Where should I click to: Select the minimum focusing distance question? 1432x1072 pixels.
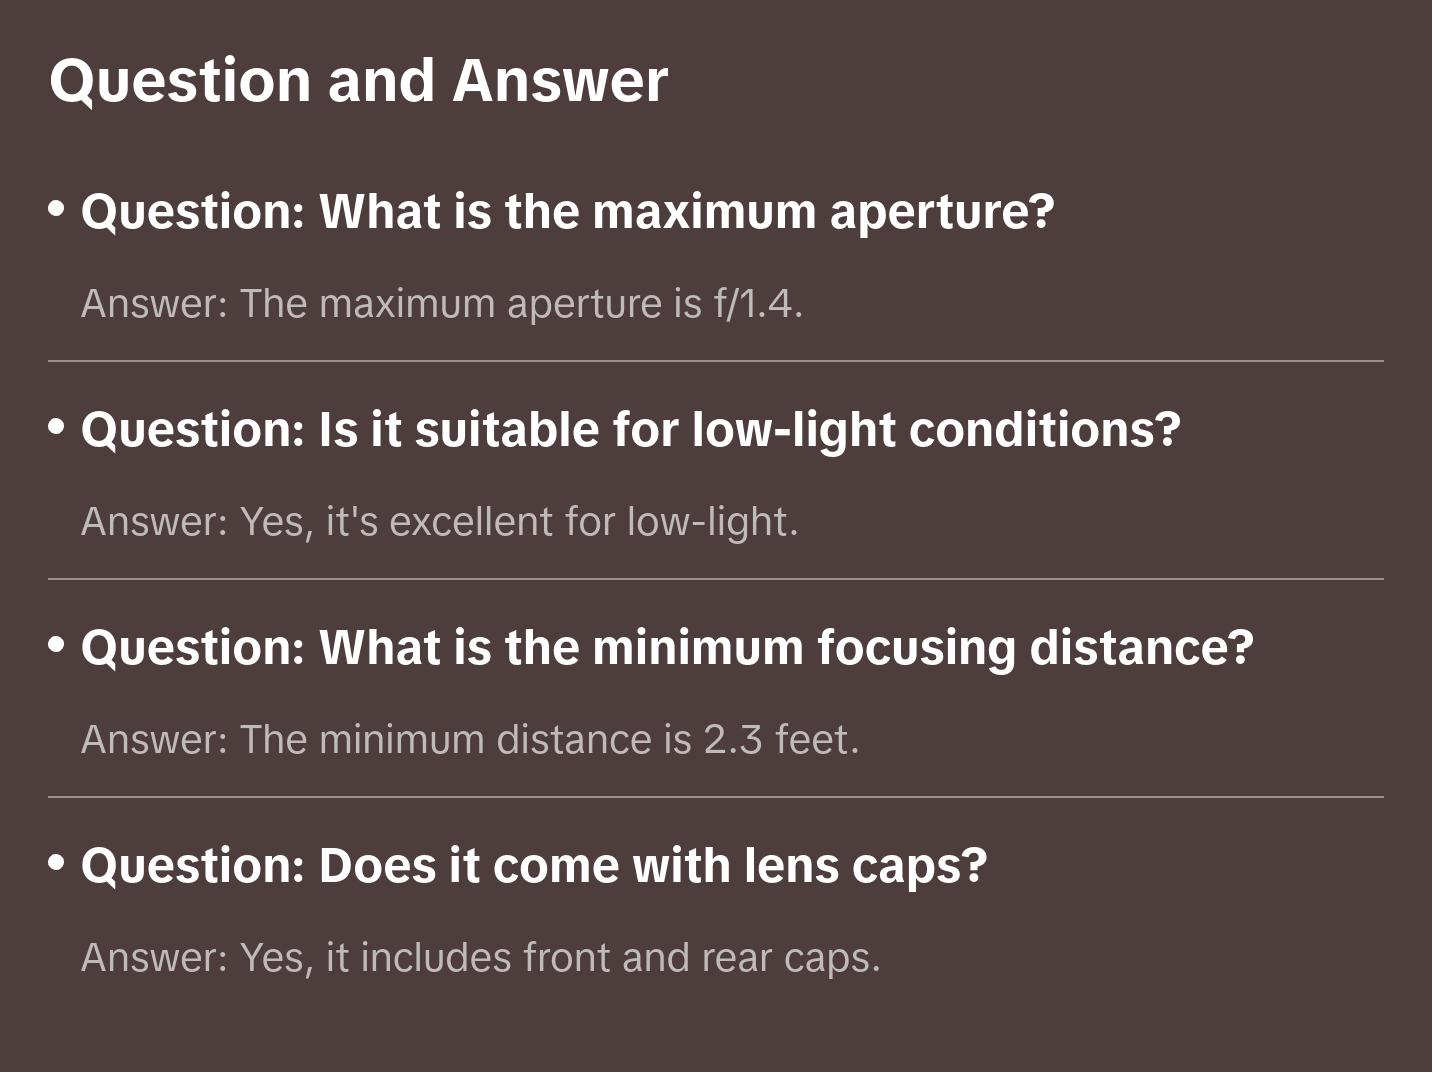click(667, 648)
